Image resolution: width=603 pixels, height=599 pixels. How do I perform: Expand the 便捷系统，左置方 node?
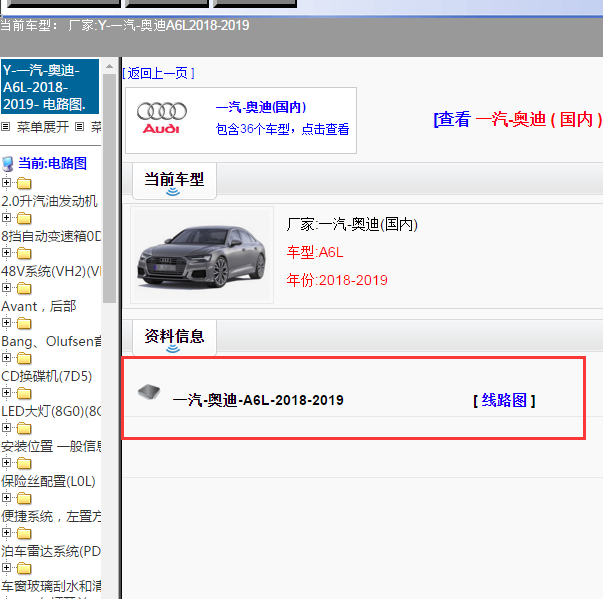point(6,498)
